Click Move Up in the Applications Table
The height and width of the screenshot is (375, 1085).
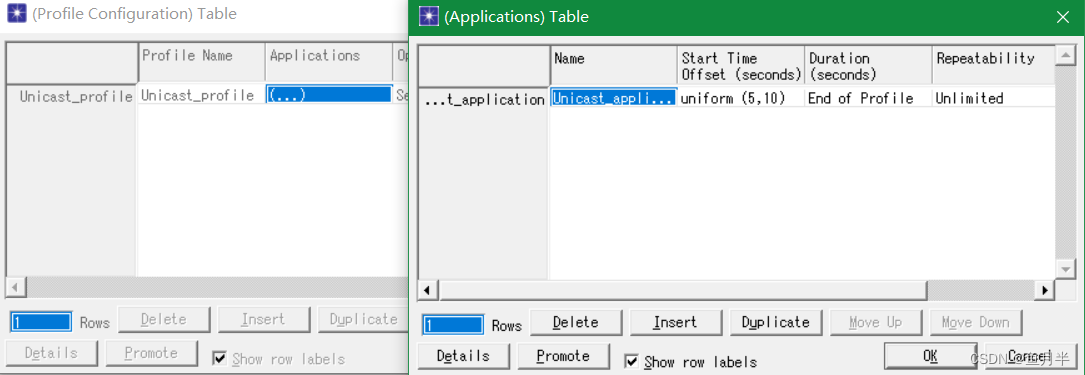[875, 322]
